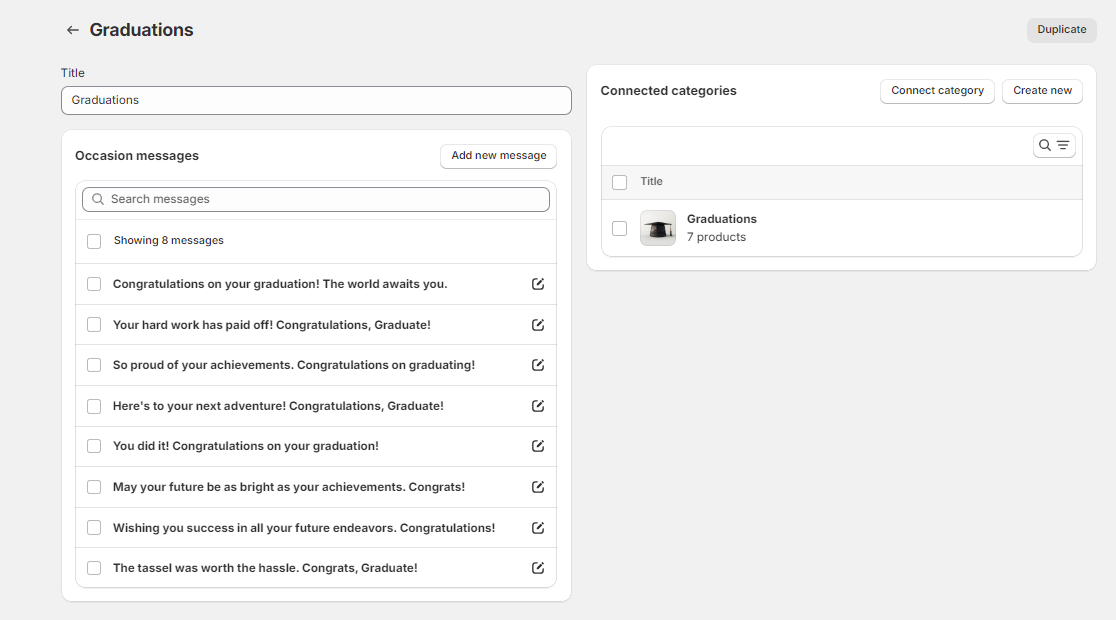Edit the 'Wishing you success' message

(x=538, y=528)
